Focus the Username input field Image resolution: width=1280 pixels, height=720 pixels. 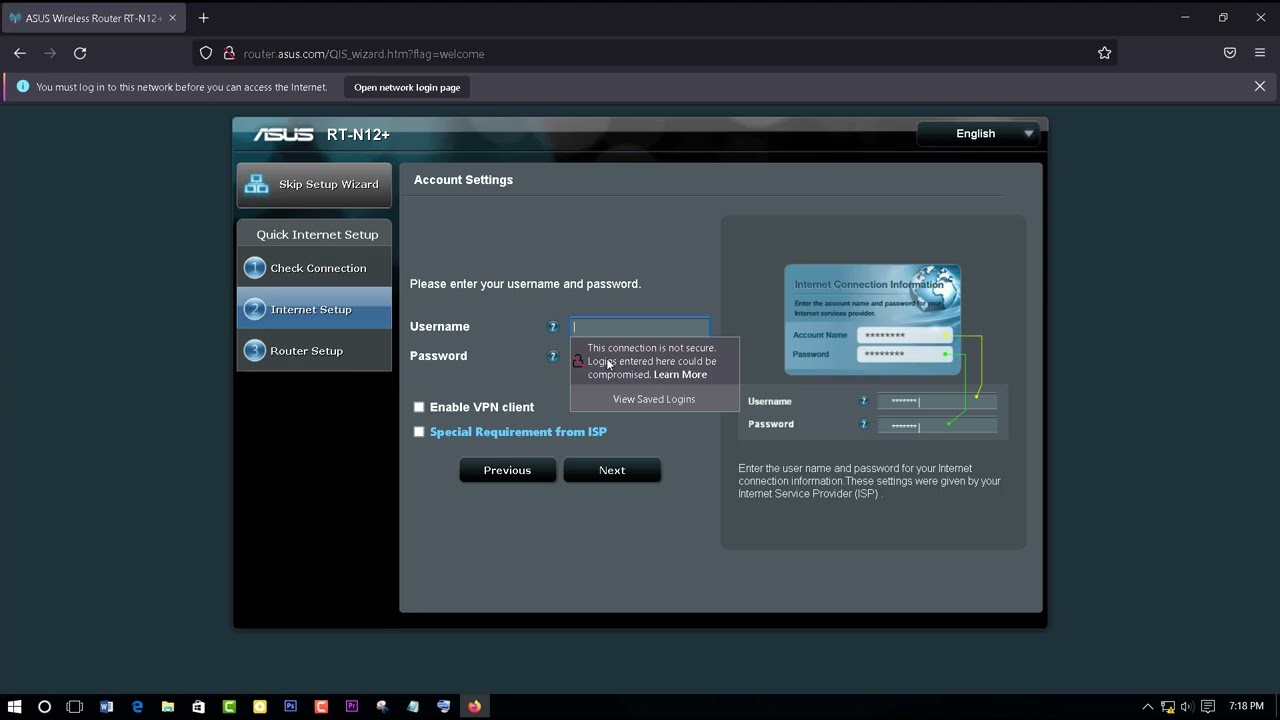click(640, 327)
